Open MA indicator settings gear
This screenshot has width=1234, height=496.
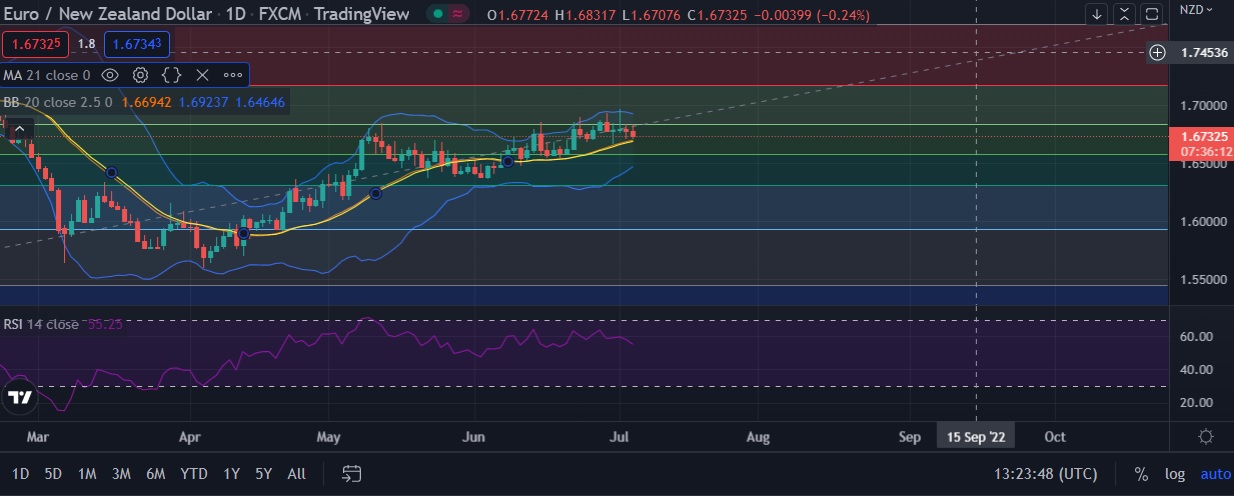coord(141,75)
